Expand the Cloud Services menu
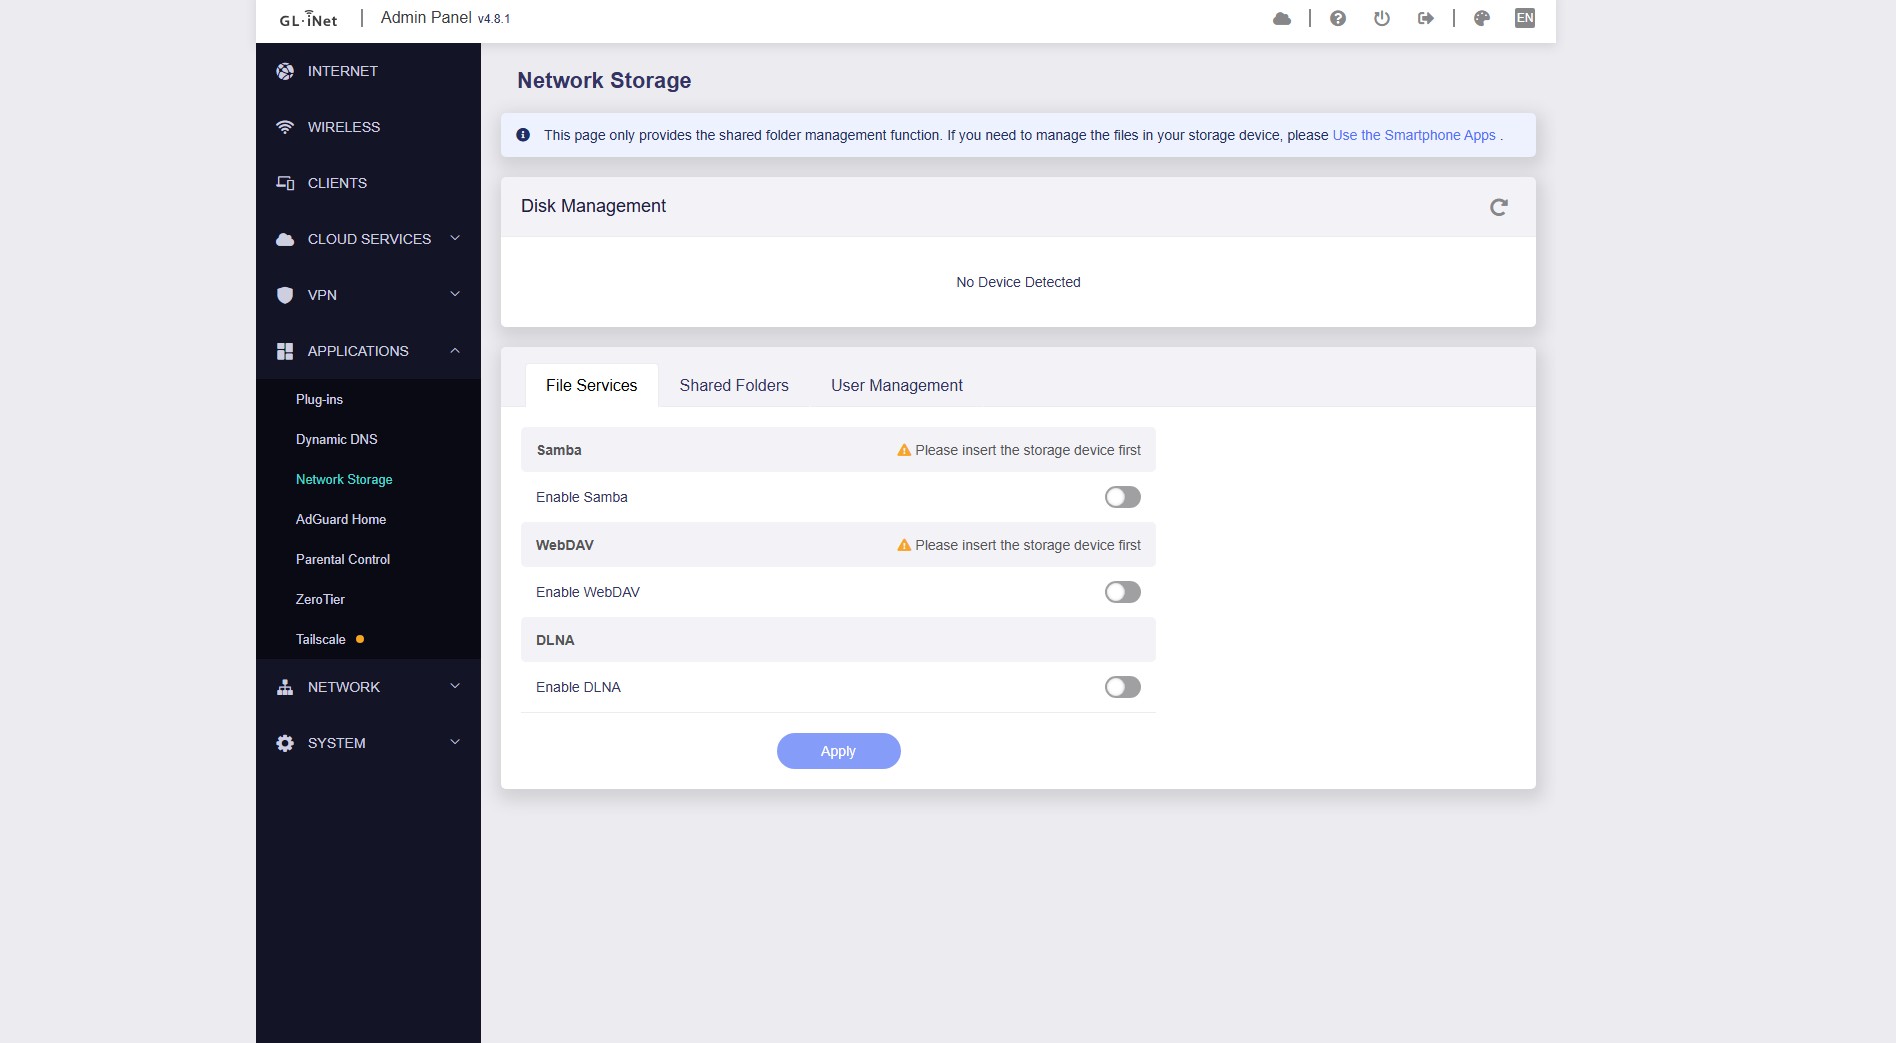 click(x=368, y=239)
